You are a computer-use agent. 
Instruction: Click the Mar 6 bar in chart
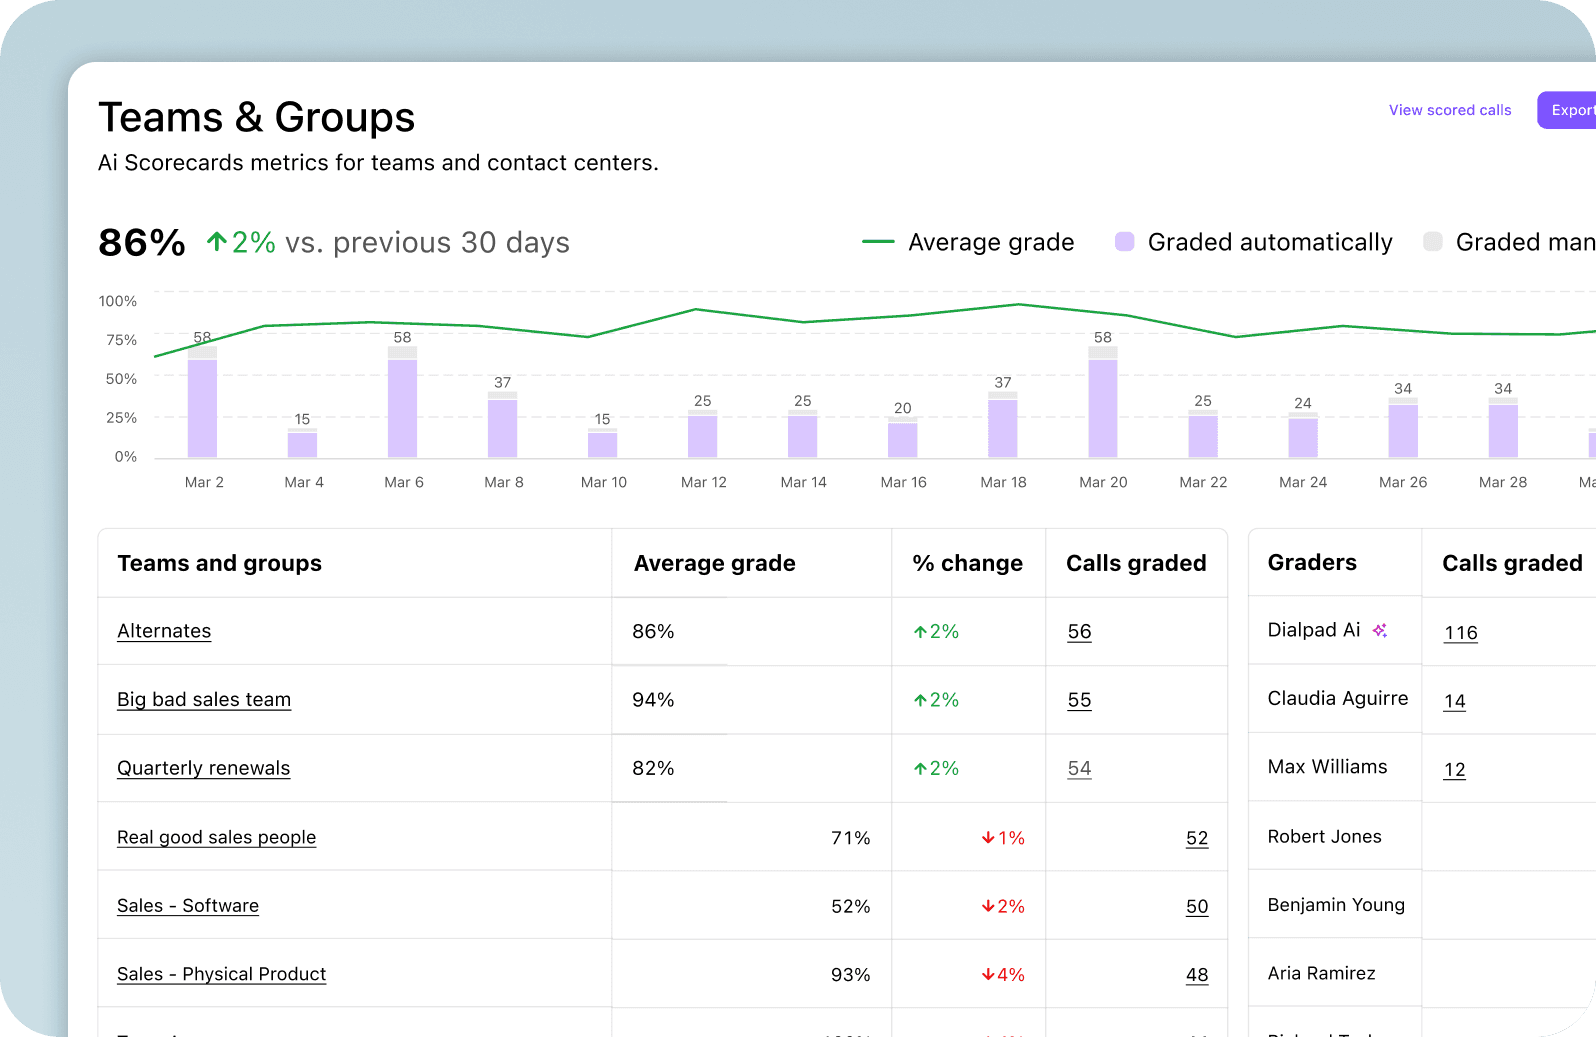402,405
